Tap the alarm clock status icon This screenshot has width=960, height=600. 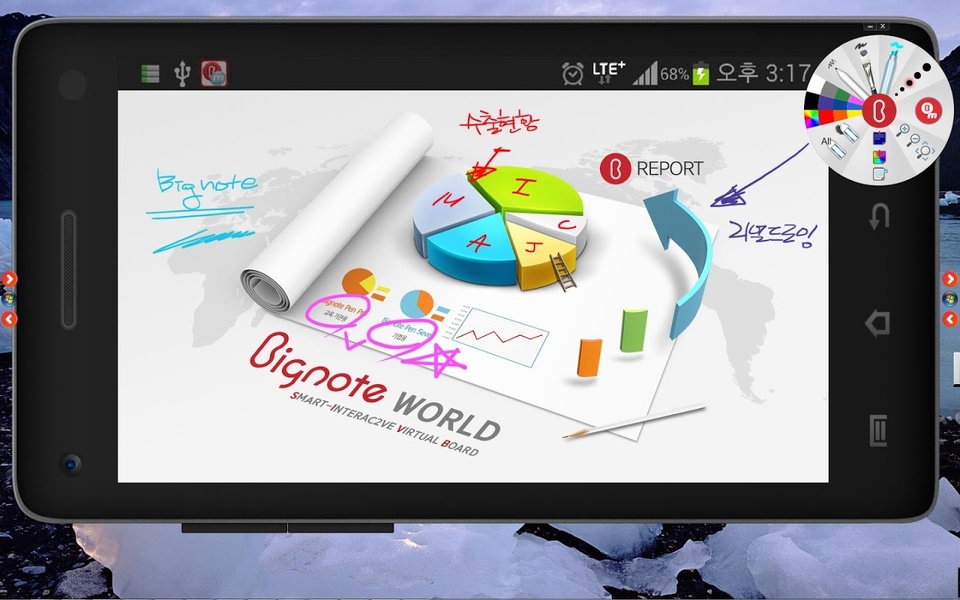pyautogui.click(x=572, y=73)
